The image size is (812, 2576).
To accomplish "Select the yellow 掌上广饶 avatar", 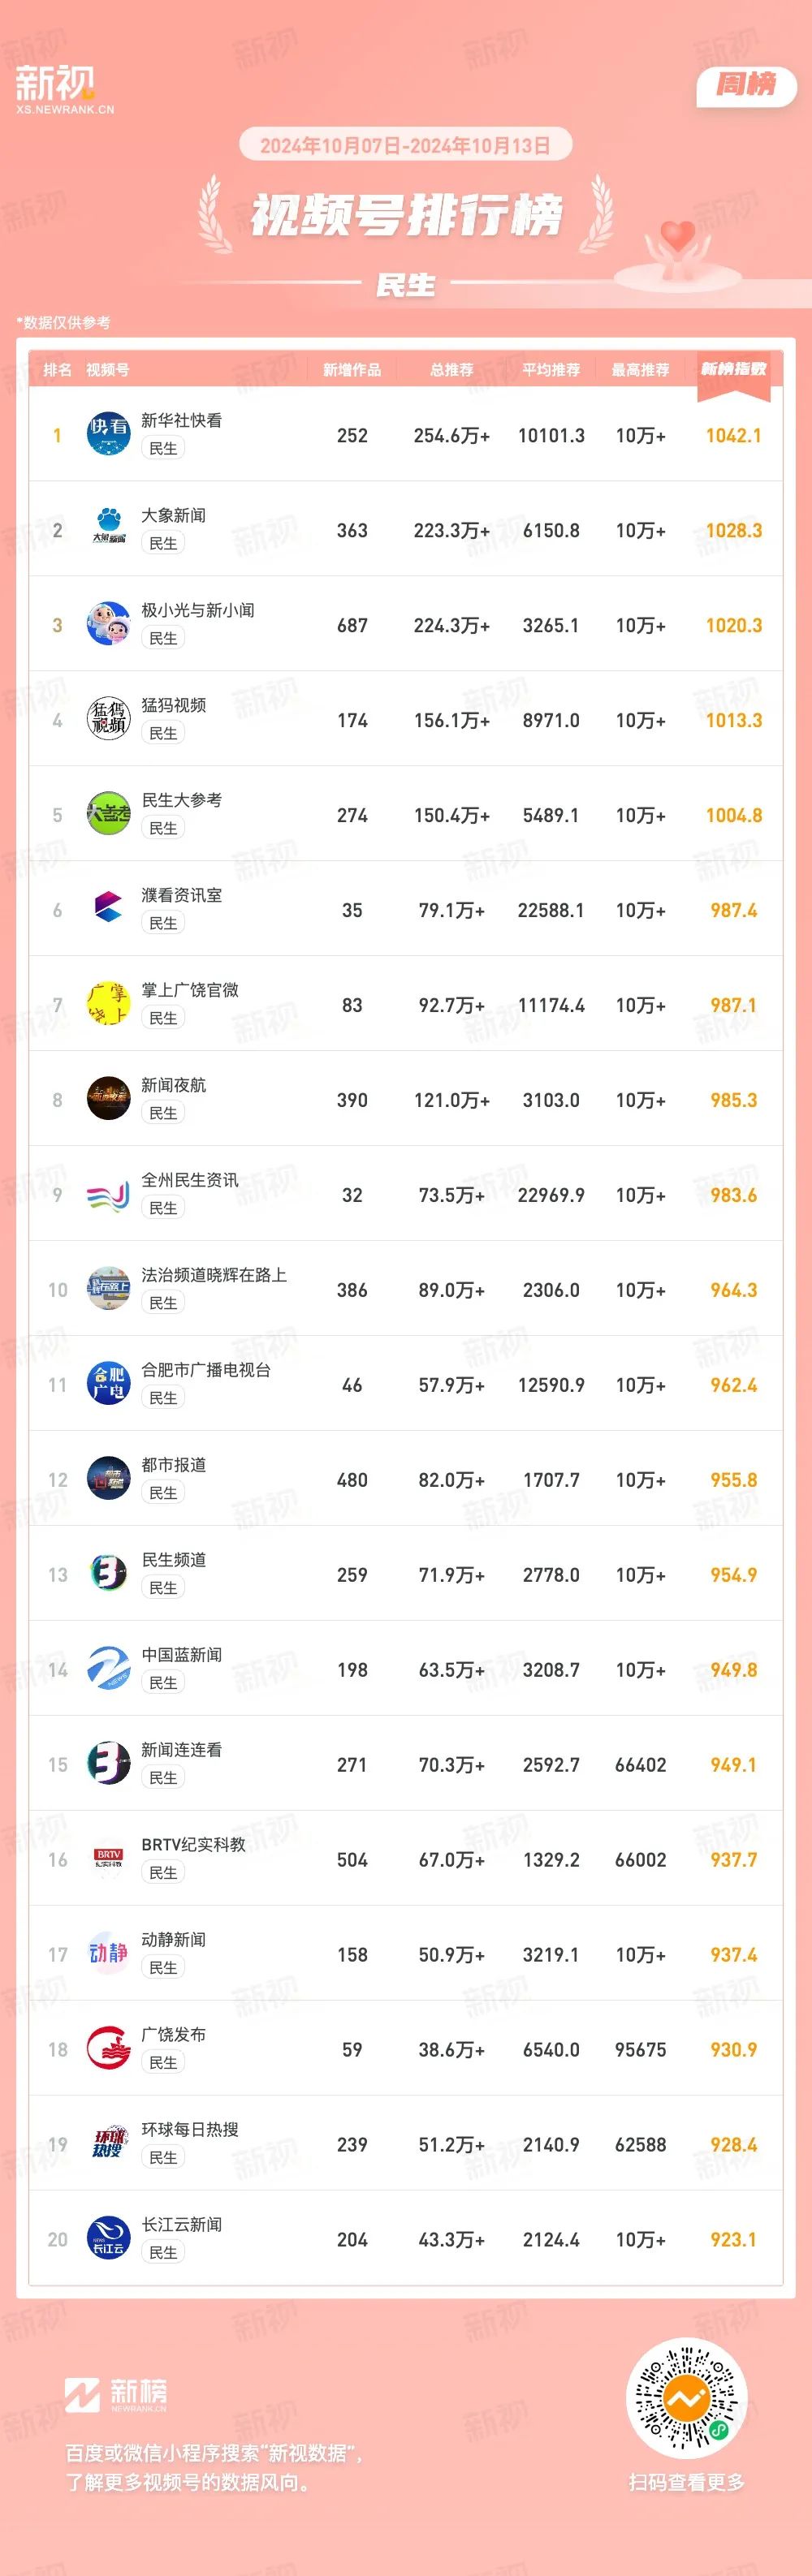I will point(108,1004).
